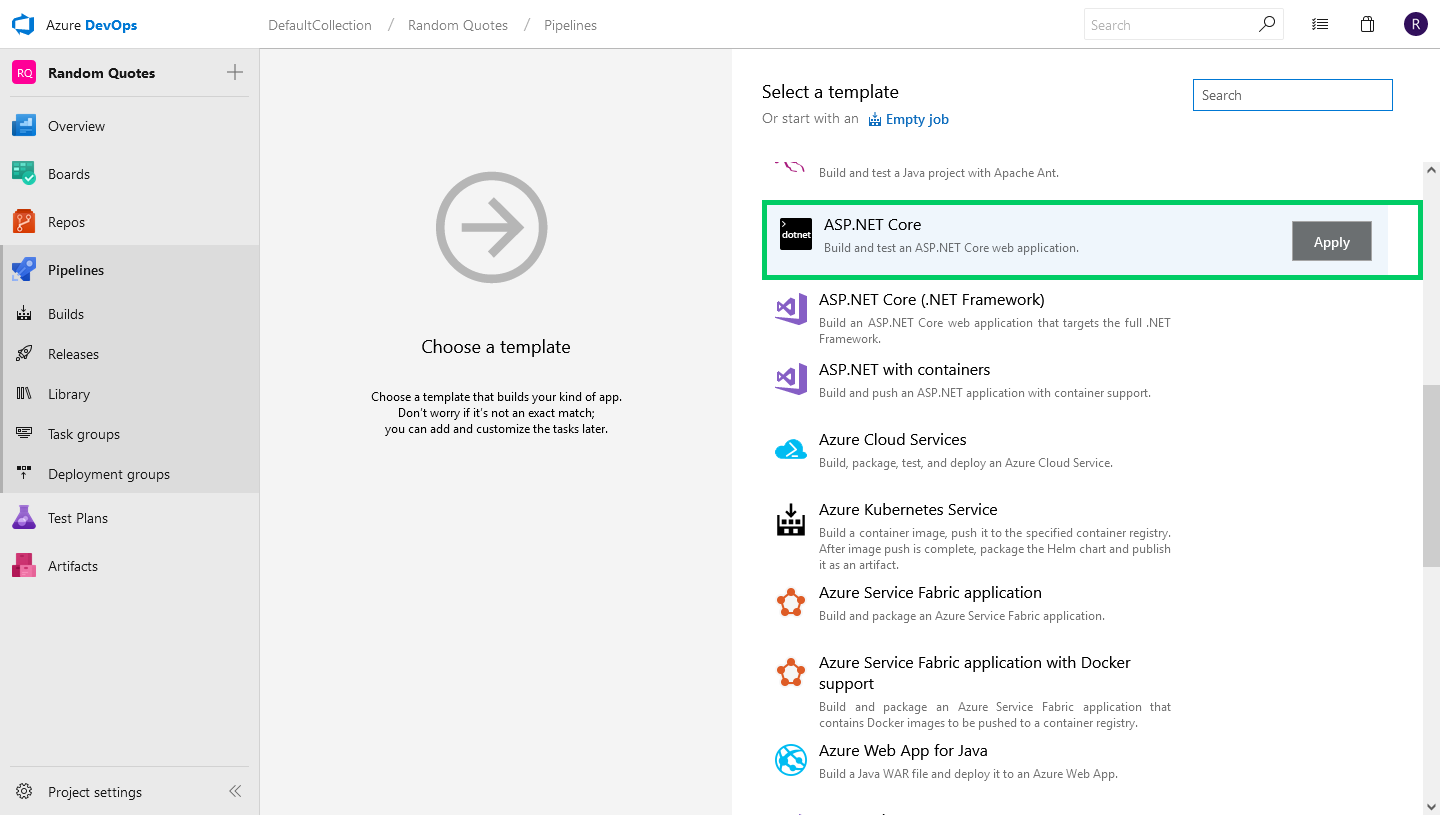Click the Visual Studio icon for ASP.NET with containers
This screenshot has height=815, width=1440.
(791, 379)
